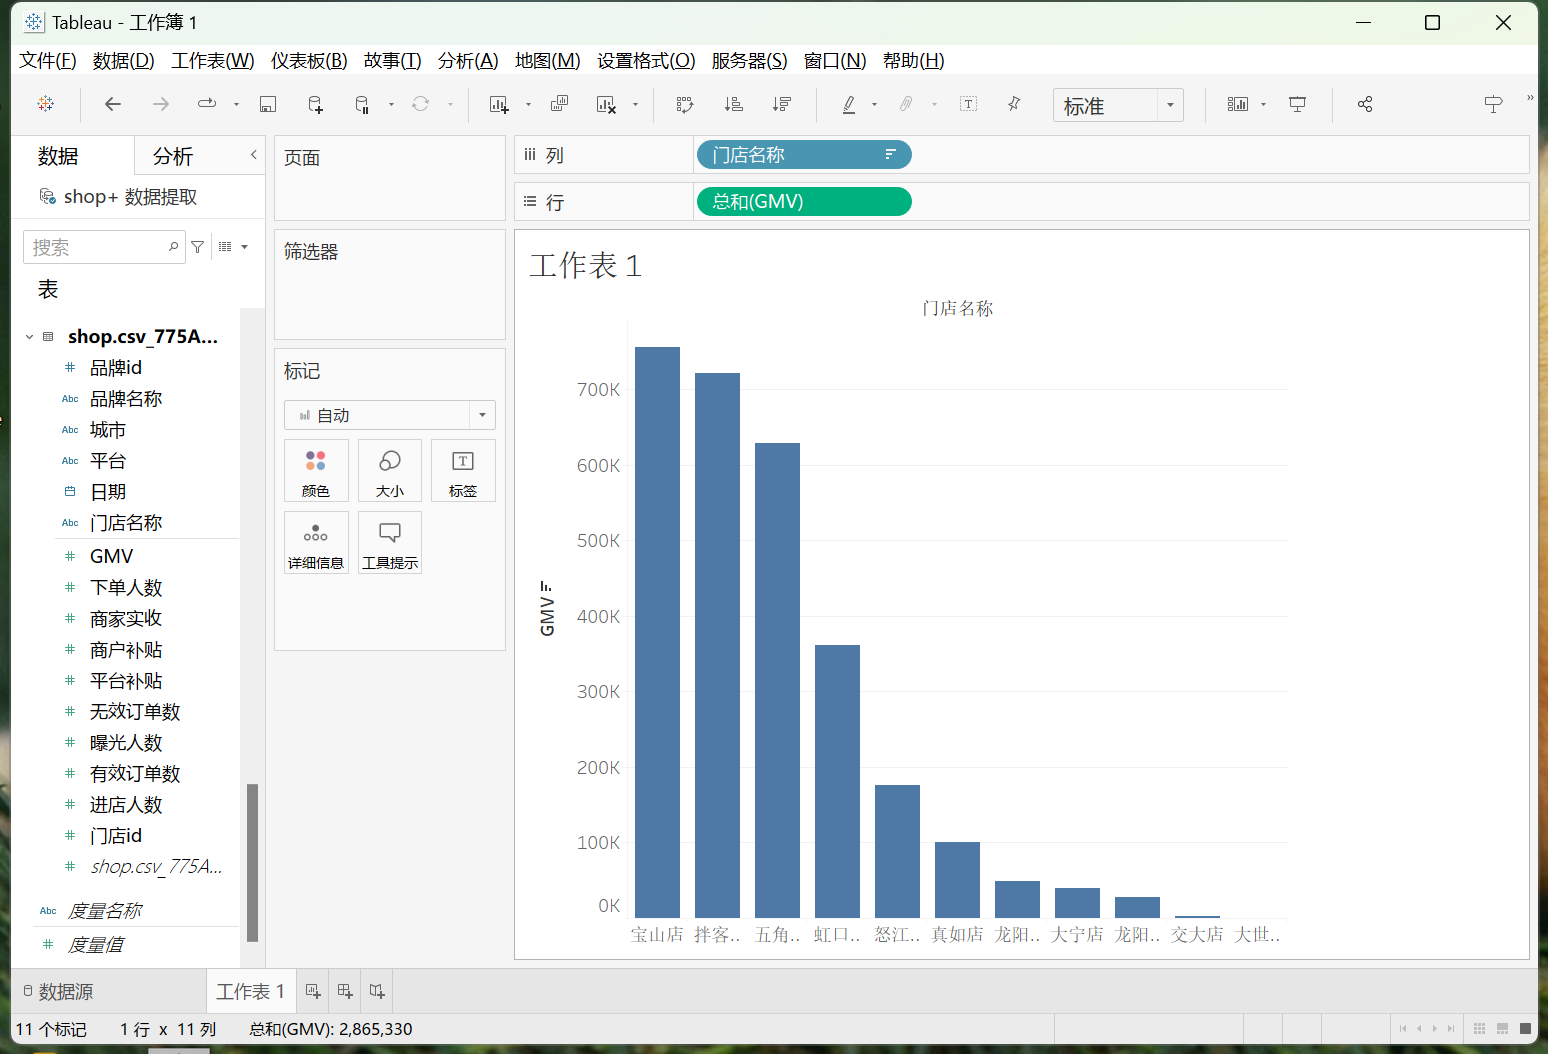Viewport: 1548px width, 1054px height.
Task: Click the undo back arrow
Action: click(113, 104)
